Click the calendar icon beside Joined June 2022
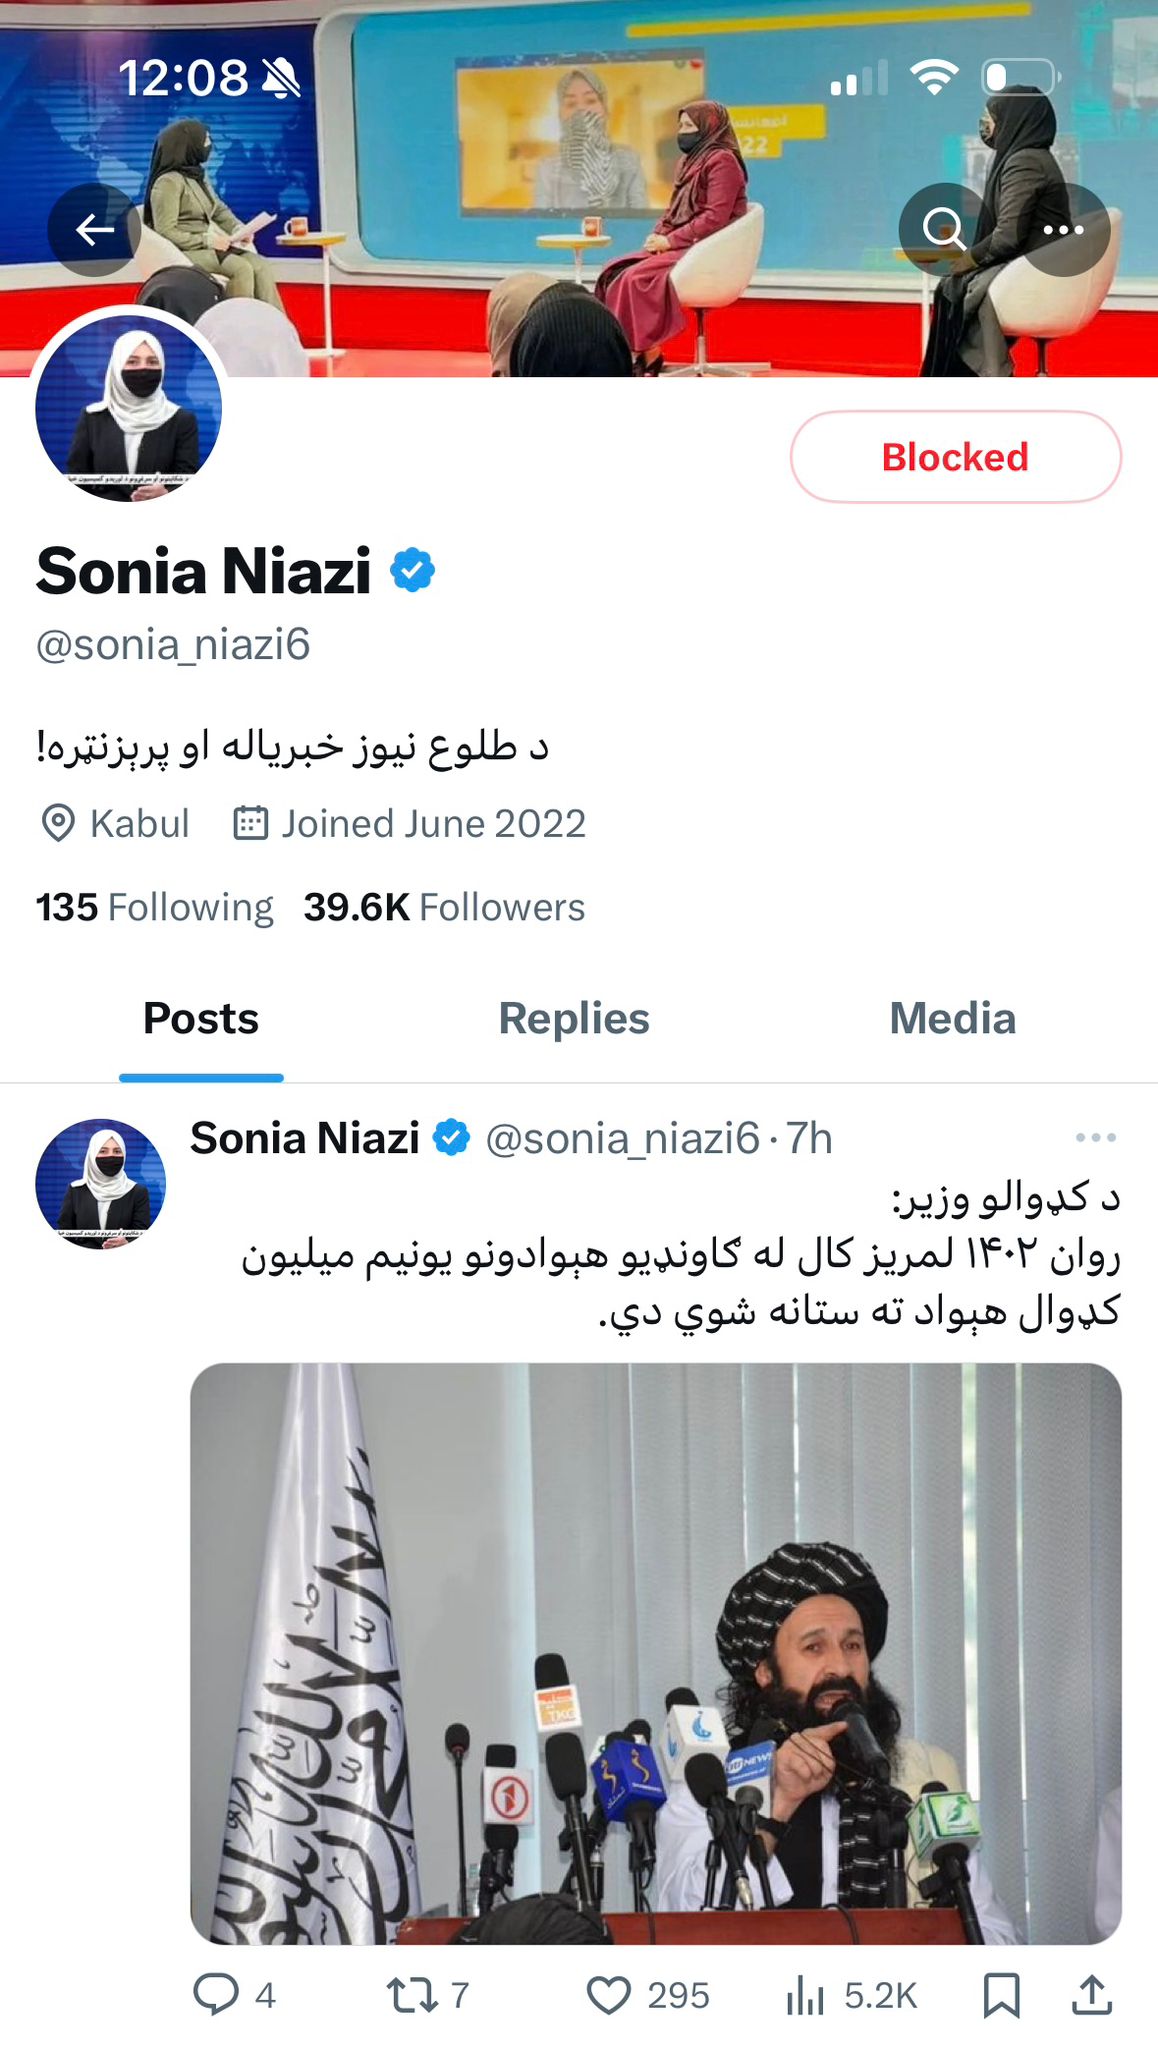The width and height of the screenshot is (1158, 2048). pyautogui.click(x=250, y=823)
